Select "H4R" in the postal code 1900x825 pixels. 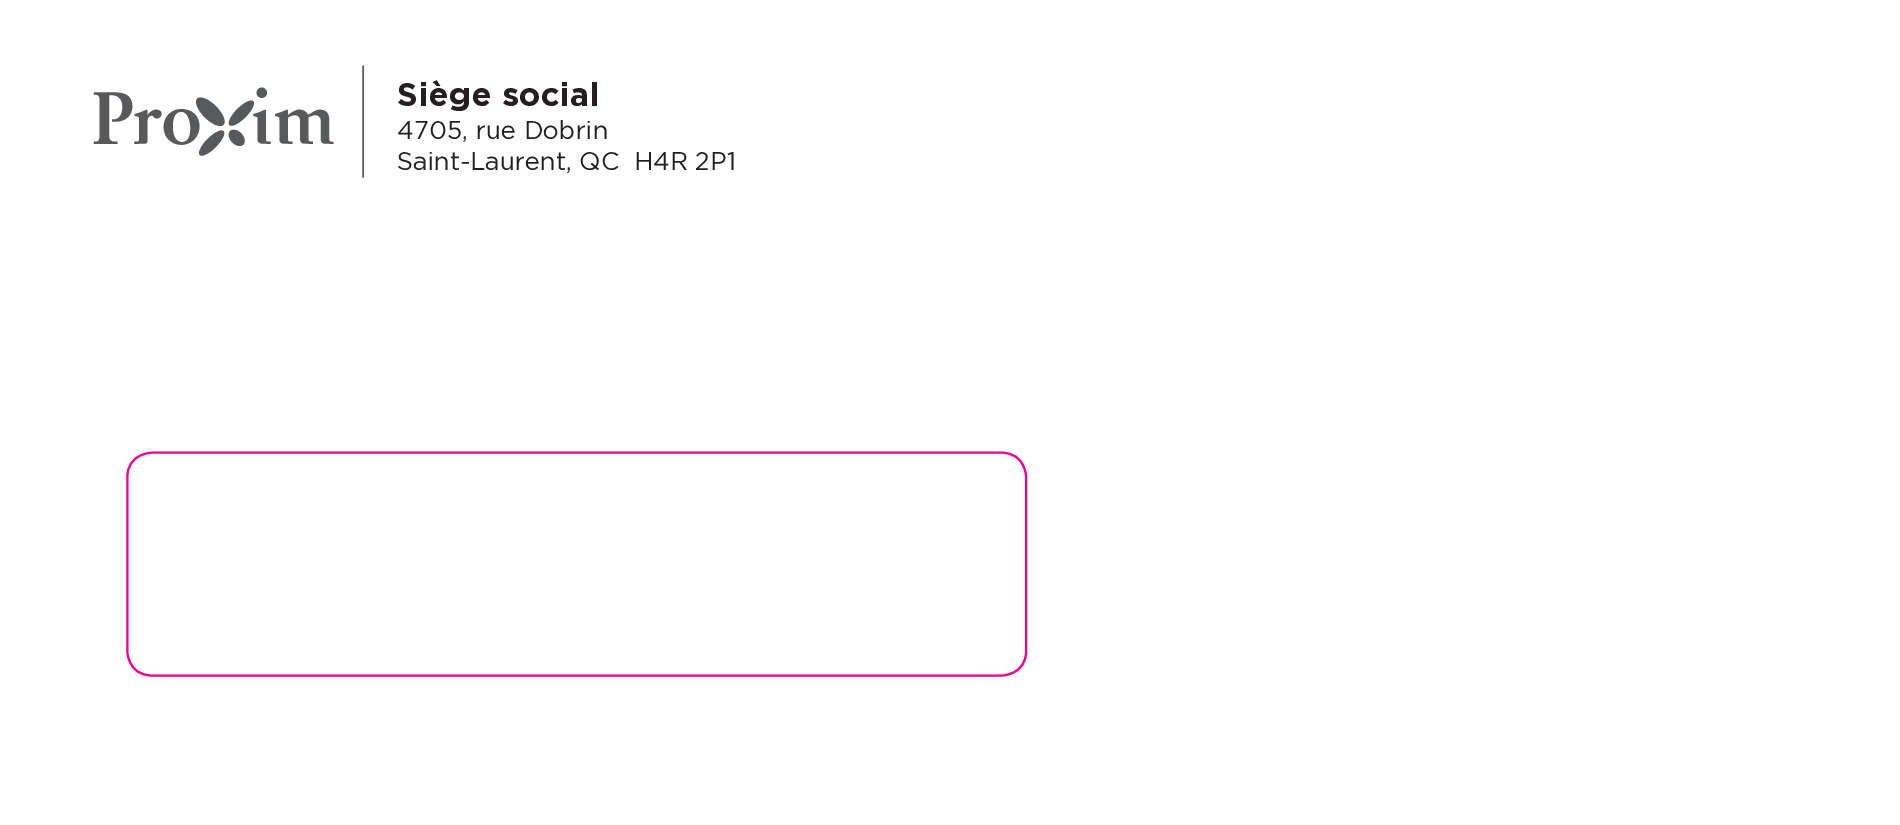pos(661,162)
